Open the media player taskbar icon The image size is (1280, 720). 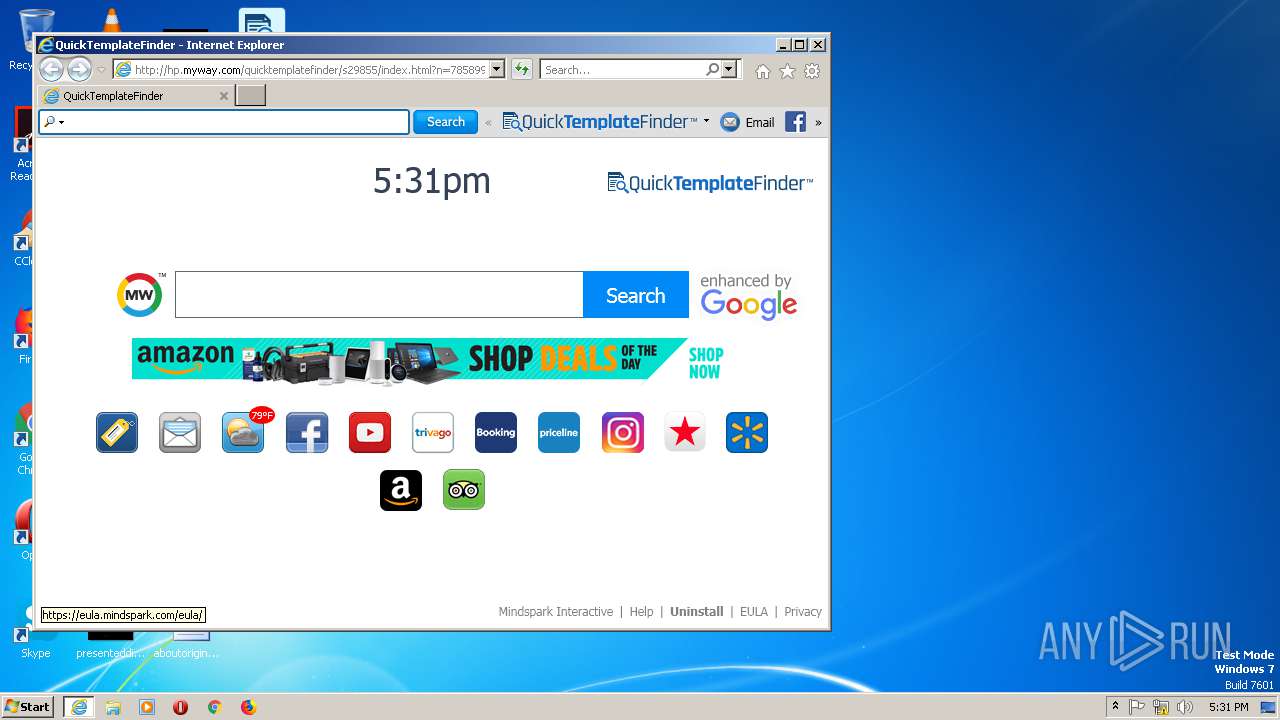[147, 707]
